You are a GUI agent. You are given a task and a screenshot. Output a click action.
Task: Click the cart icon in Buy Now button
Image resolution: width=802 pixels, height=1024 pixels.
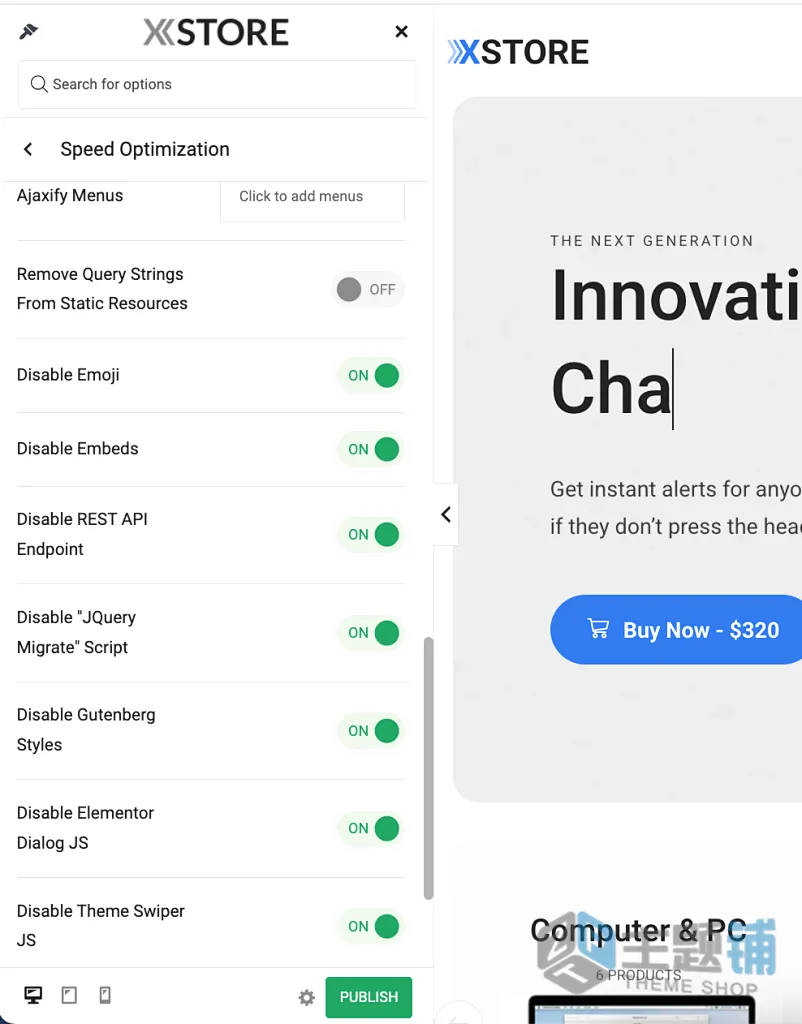click(x=598, y=629)
